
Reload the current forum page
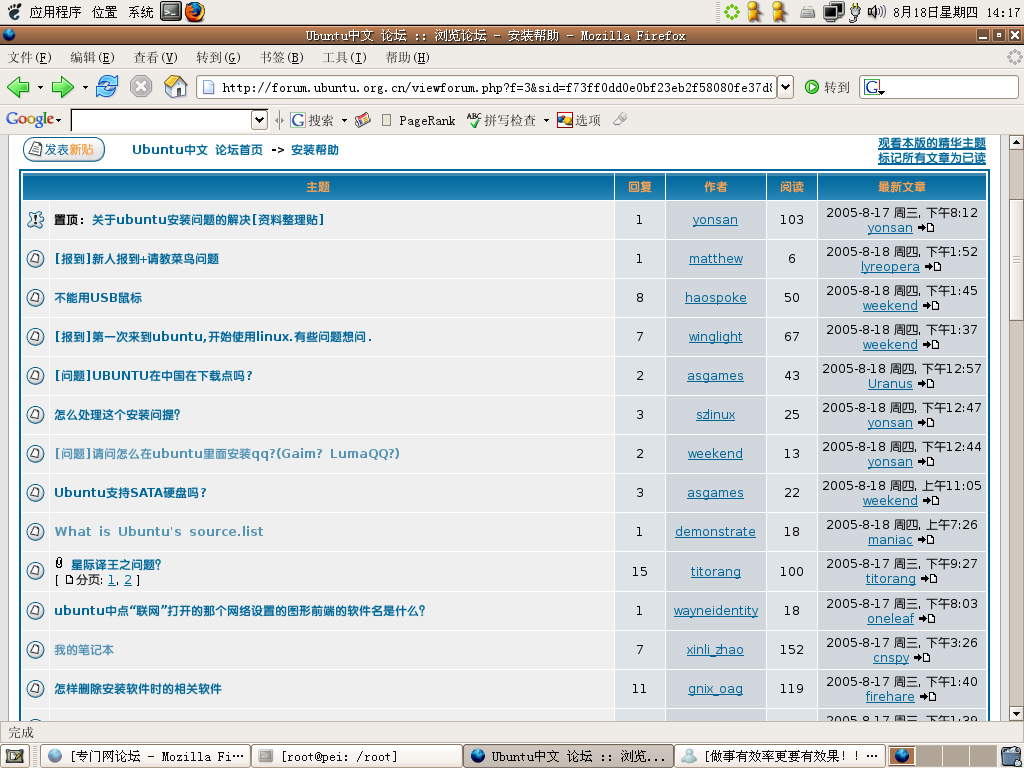(107, 87)
